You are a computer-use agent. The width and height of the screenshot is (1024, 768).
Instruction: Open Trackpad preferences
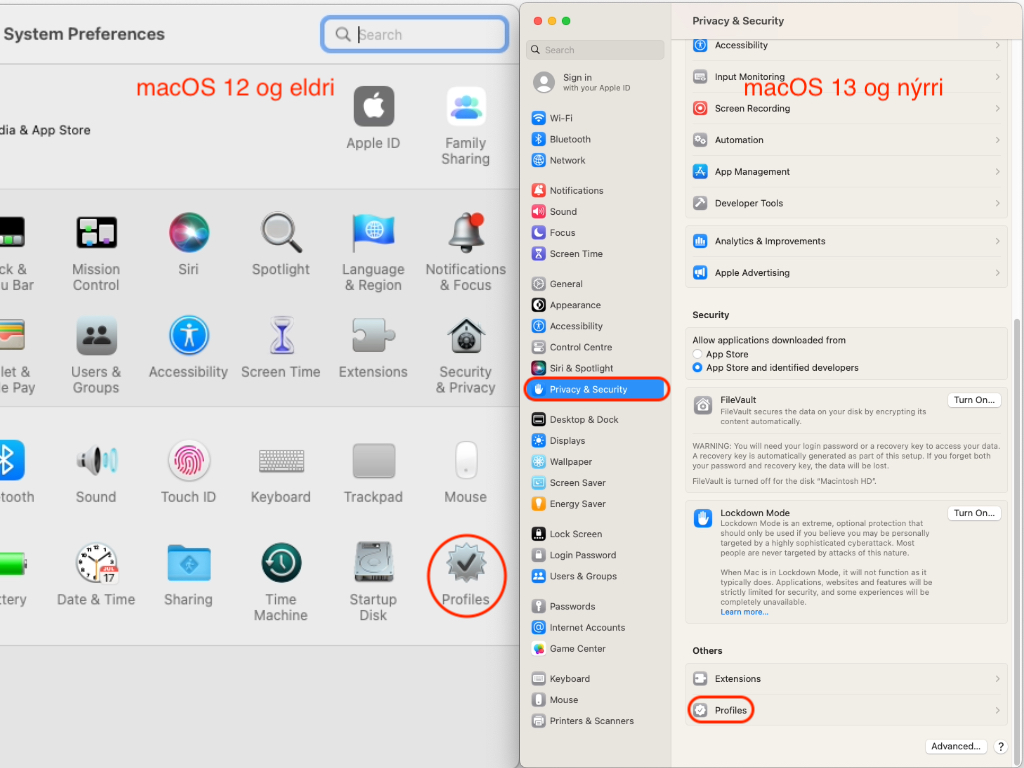click(x=374, y=472)
